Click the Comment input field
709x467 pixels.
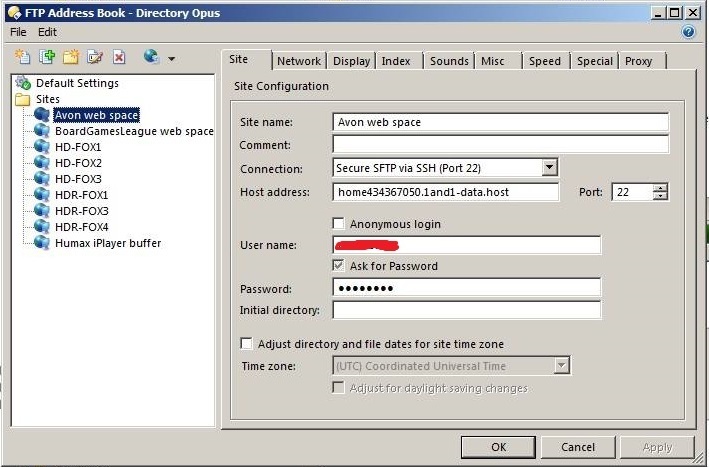pos(500,144)
